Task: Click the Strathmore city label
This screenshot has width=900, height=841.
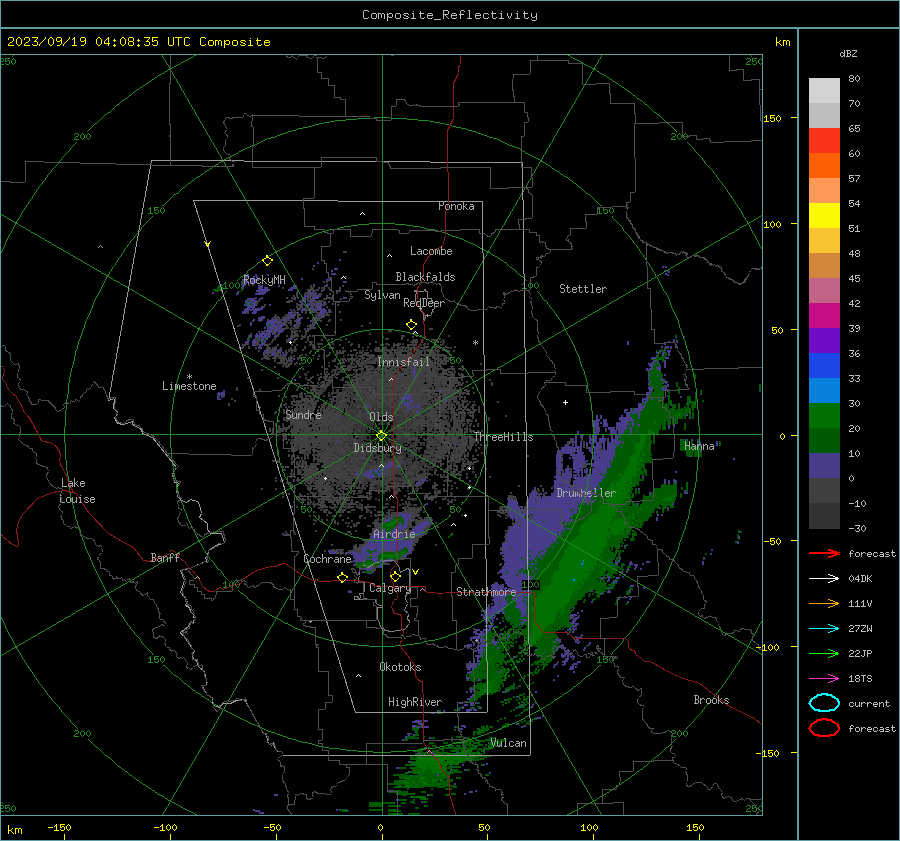Action: tap(486, 592)
